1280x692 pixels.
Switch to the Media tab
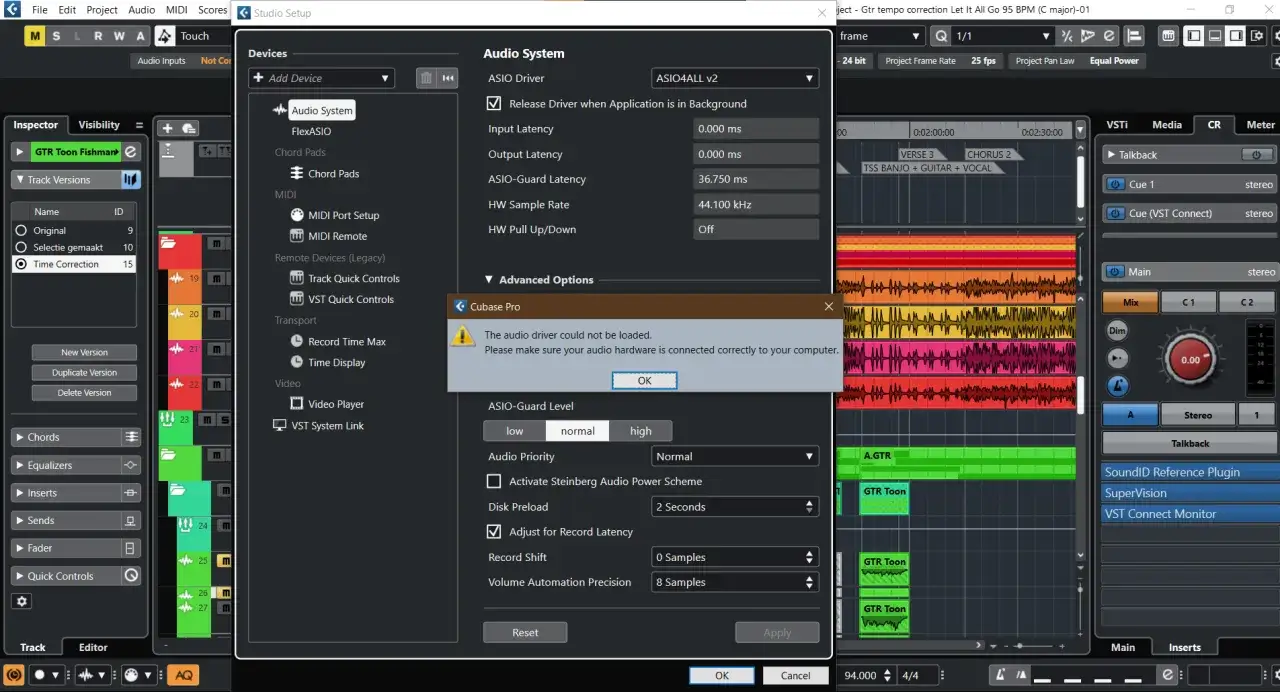[x=1166, y=125]
